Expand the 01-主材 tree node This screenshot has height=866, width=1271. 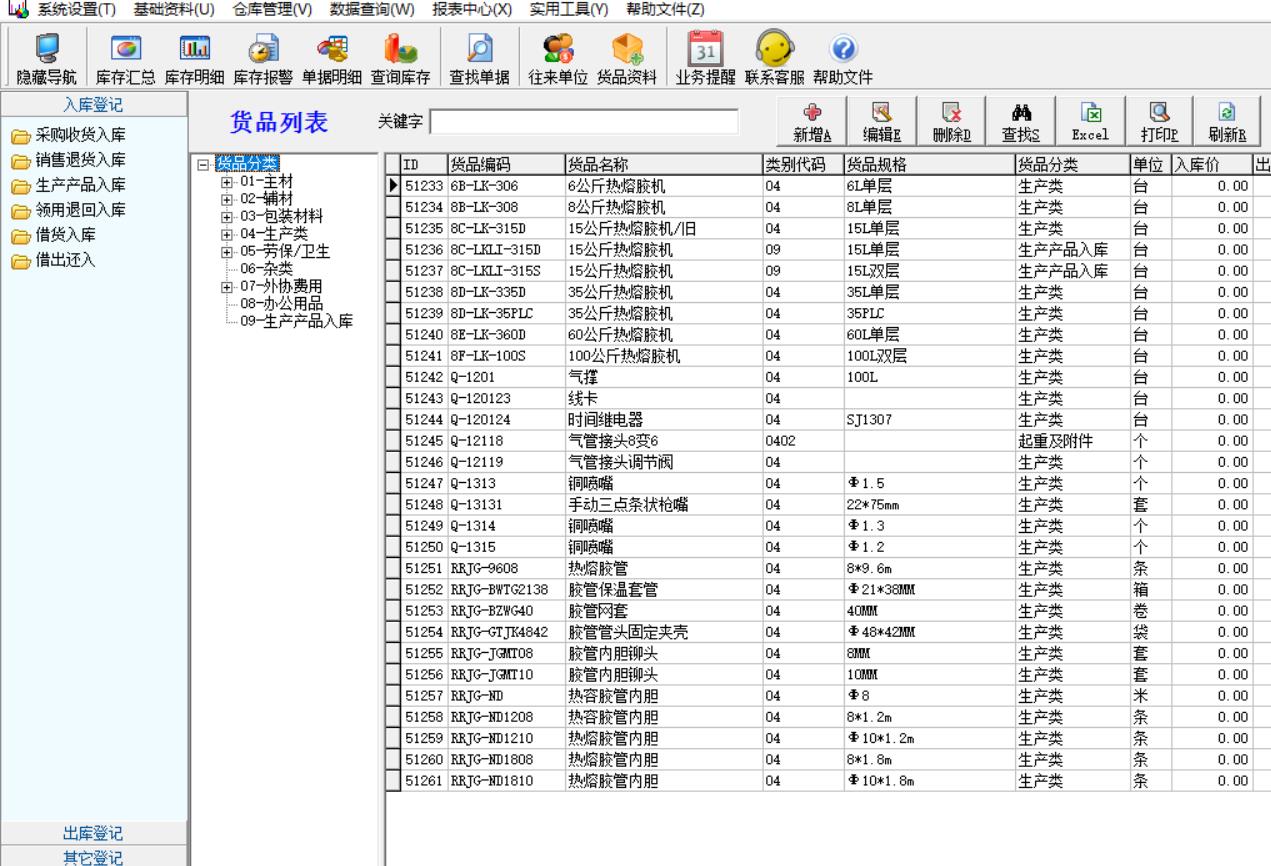tap(226, 181)
